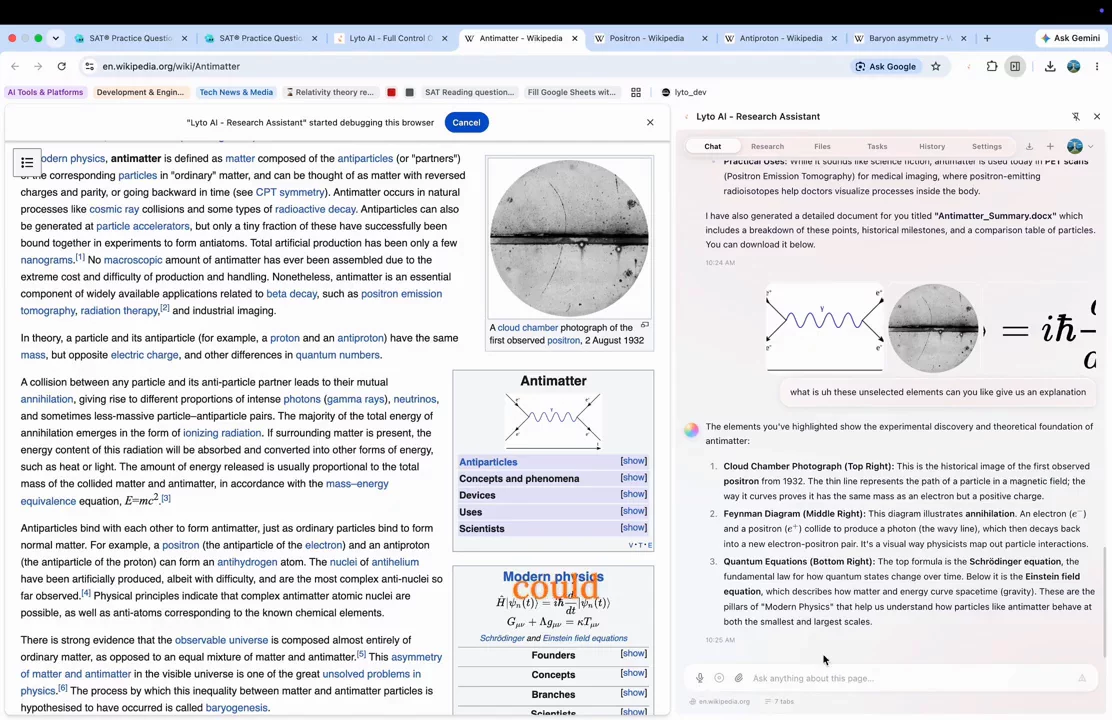Expand the Antimatter box's Scientists row
The width and height of the screenshot is (1112, 720).
[633, 528]
